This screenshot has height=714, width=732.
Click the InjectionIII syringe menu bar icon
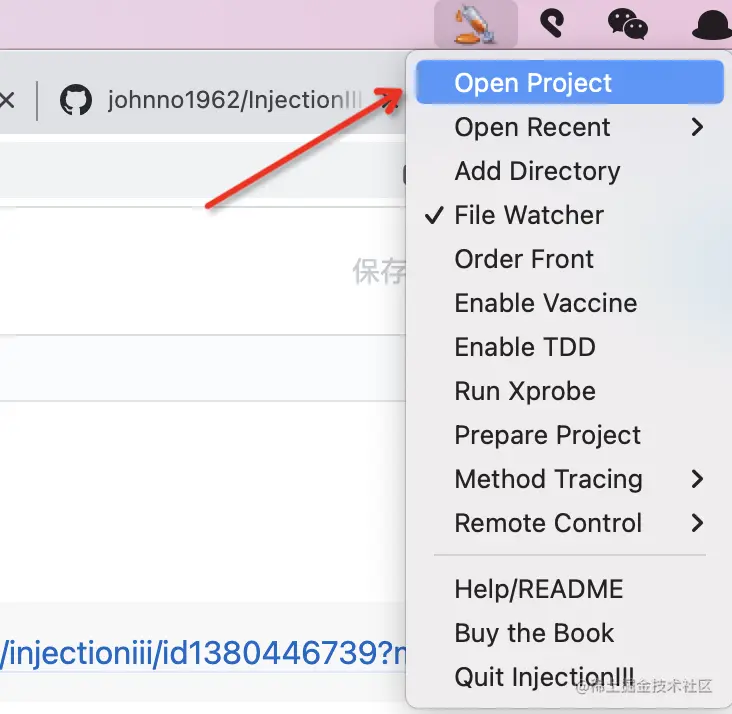point(475,24)
